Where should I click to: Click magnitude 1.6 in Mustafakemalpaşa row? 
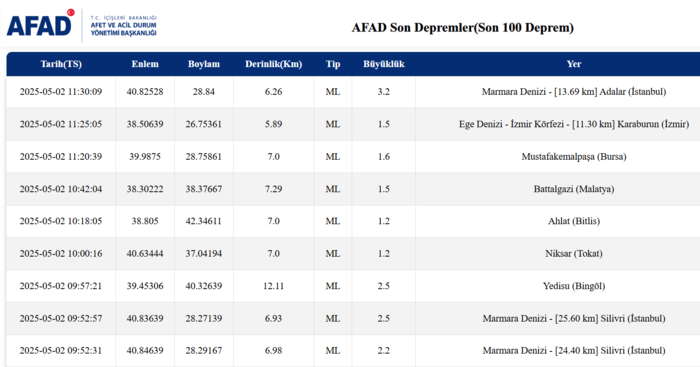383,157
